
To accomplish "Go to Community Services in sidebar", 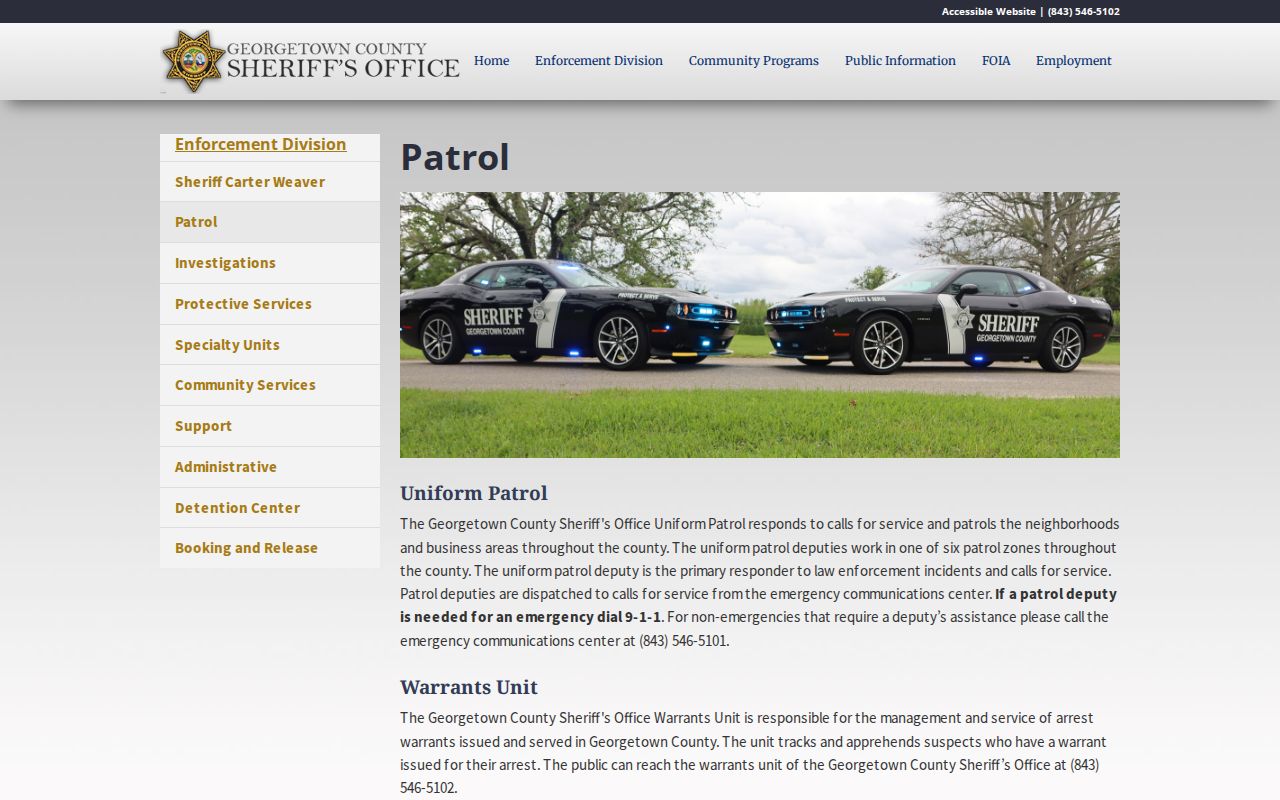I will pos(270,385).
